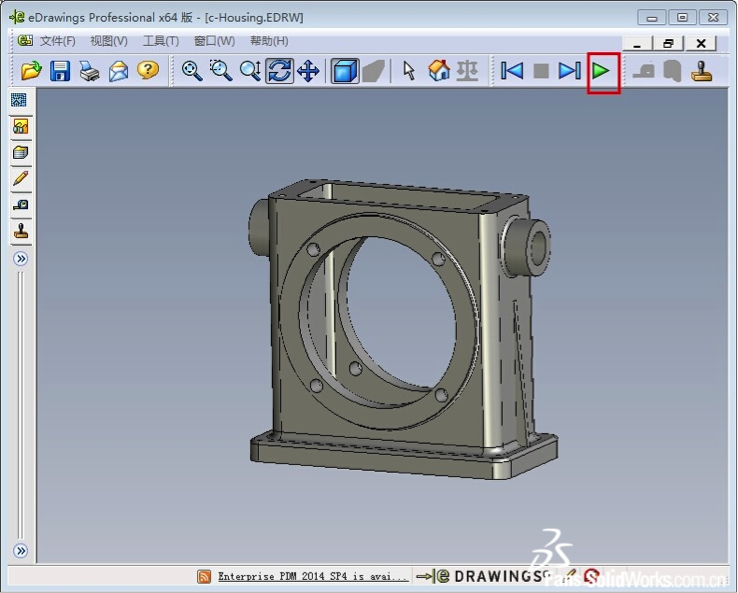The width and height of the screenshot is (738, 593).
Task: Send the model via the email envelope icon
Action: pyautogui.click(x=118, y=71)
